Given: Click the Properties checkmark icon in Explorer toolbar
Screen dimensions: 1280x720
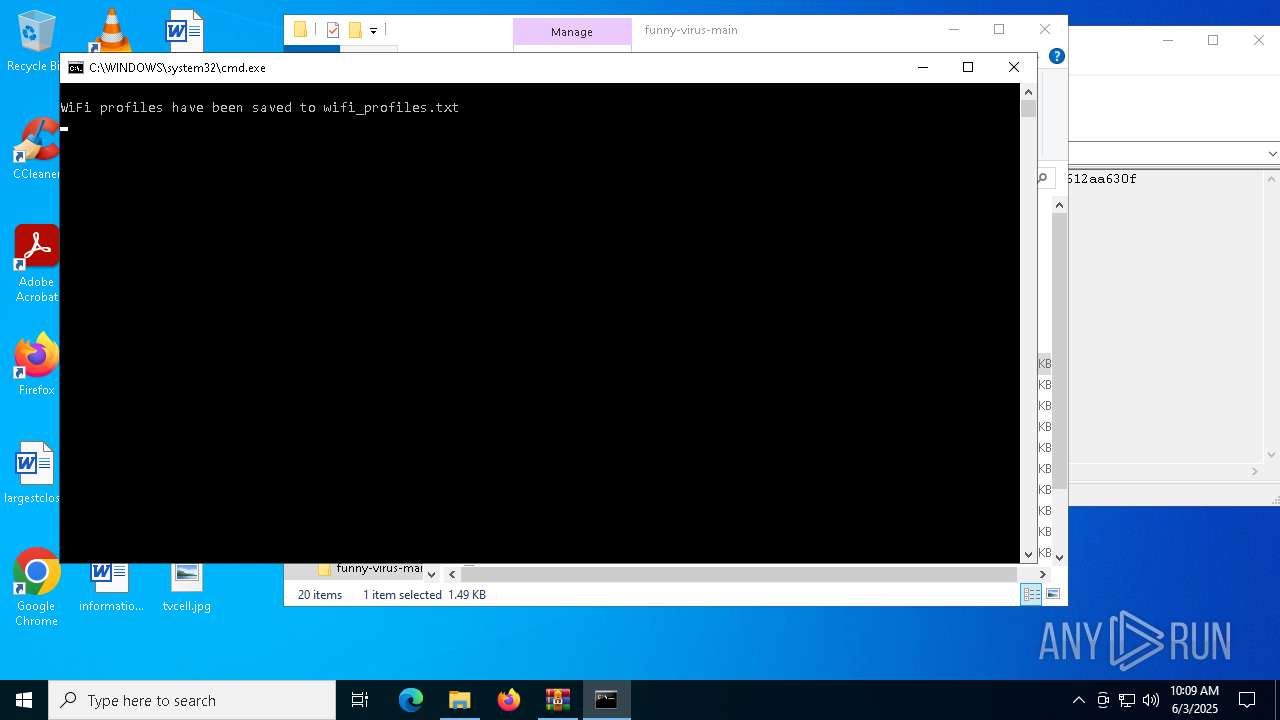Looking at the screenshot, I should pos(333,30).
